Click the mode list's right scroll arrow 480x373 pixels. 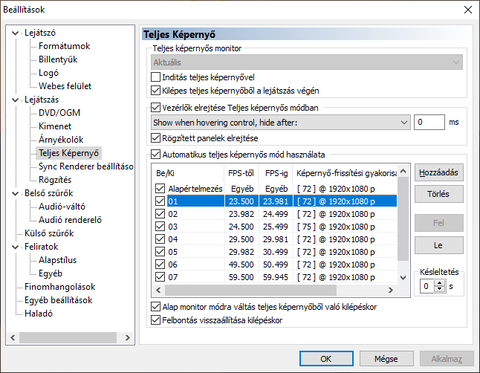click(x=391, y=290)
